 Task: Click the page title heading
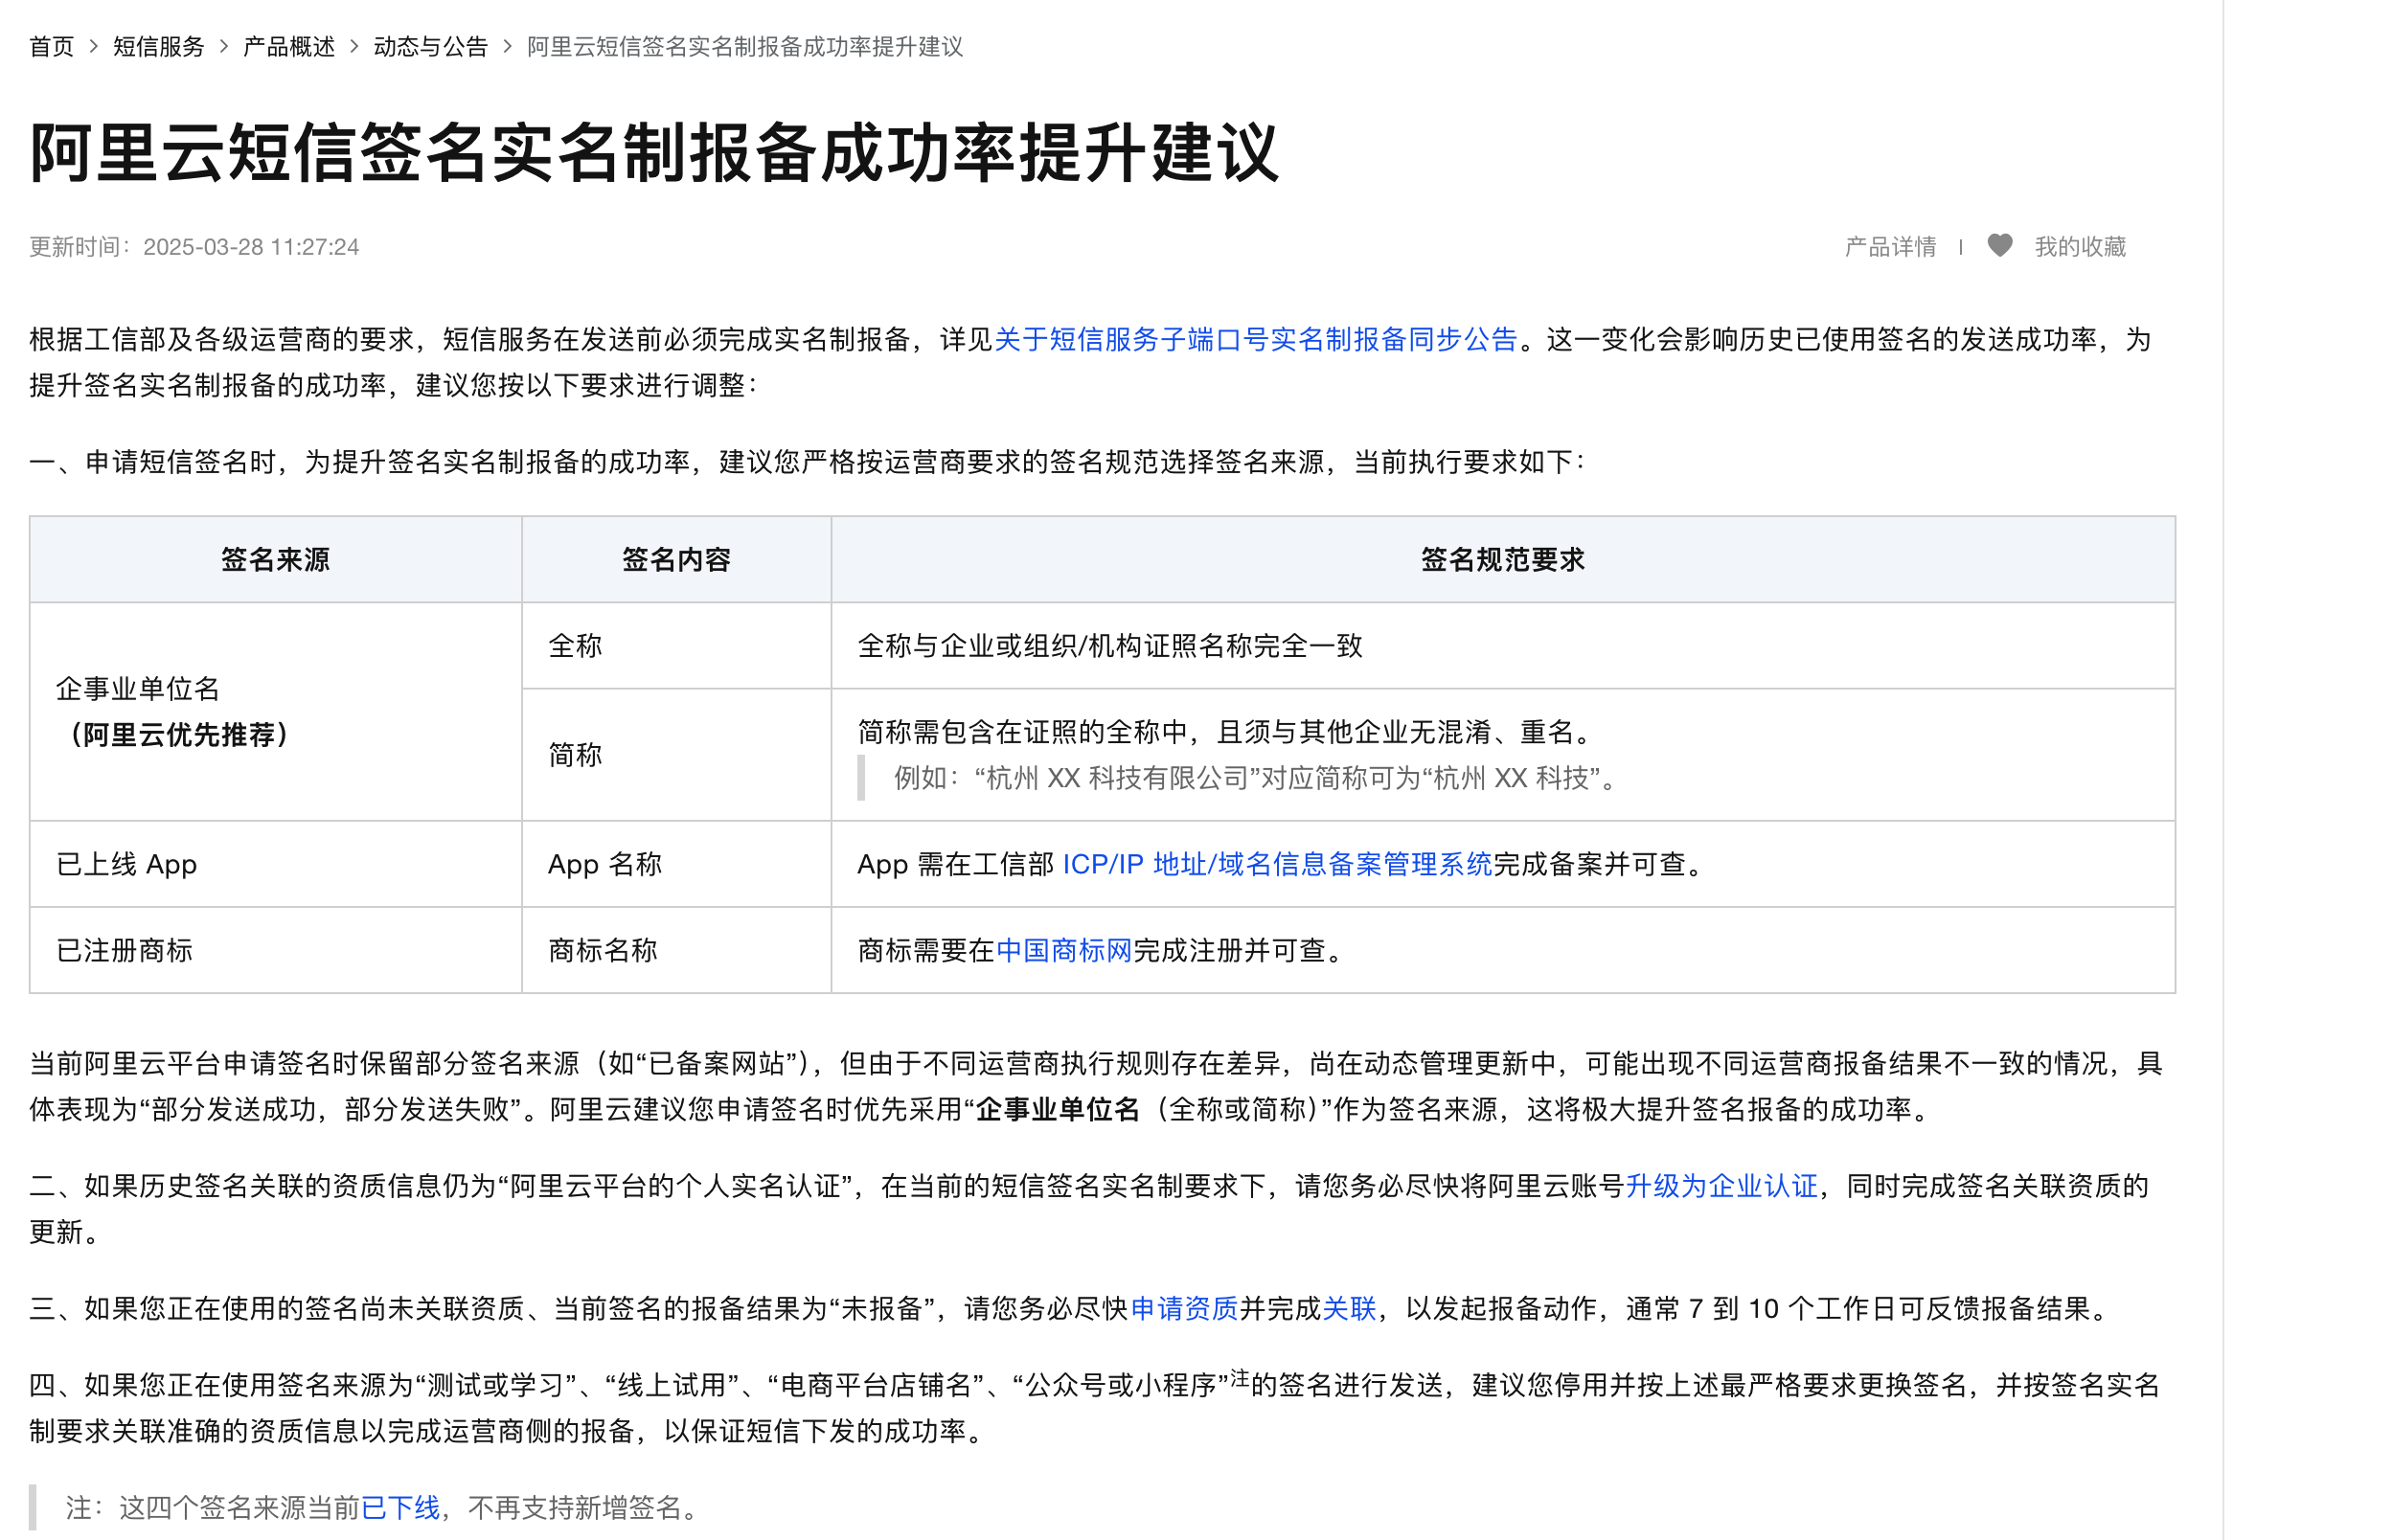point(654,153)
